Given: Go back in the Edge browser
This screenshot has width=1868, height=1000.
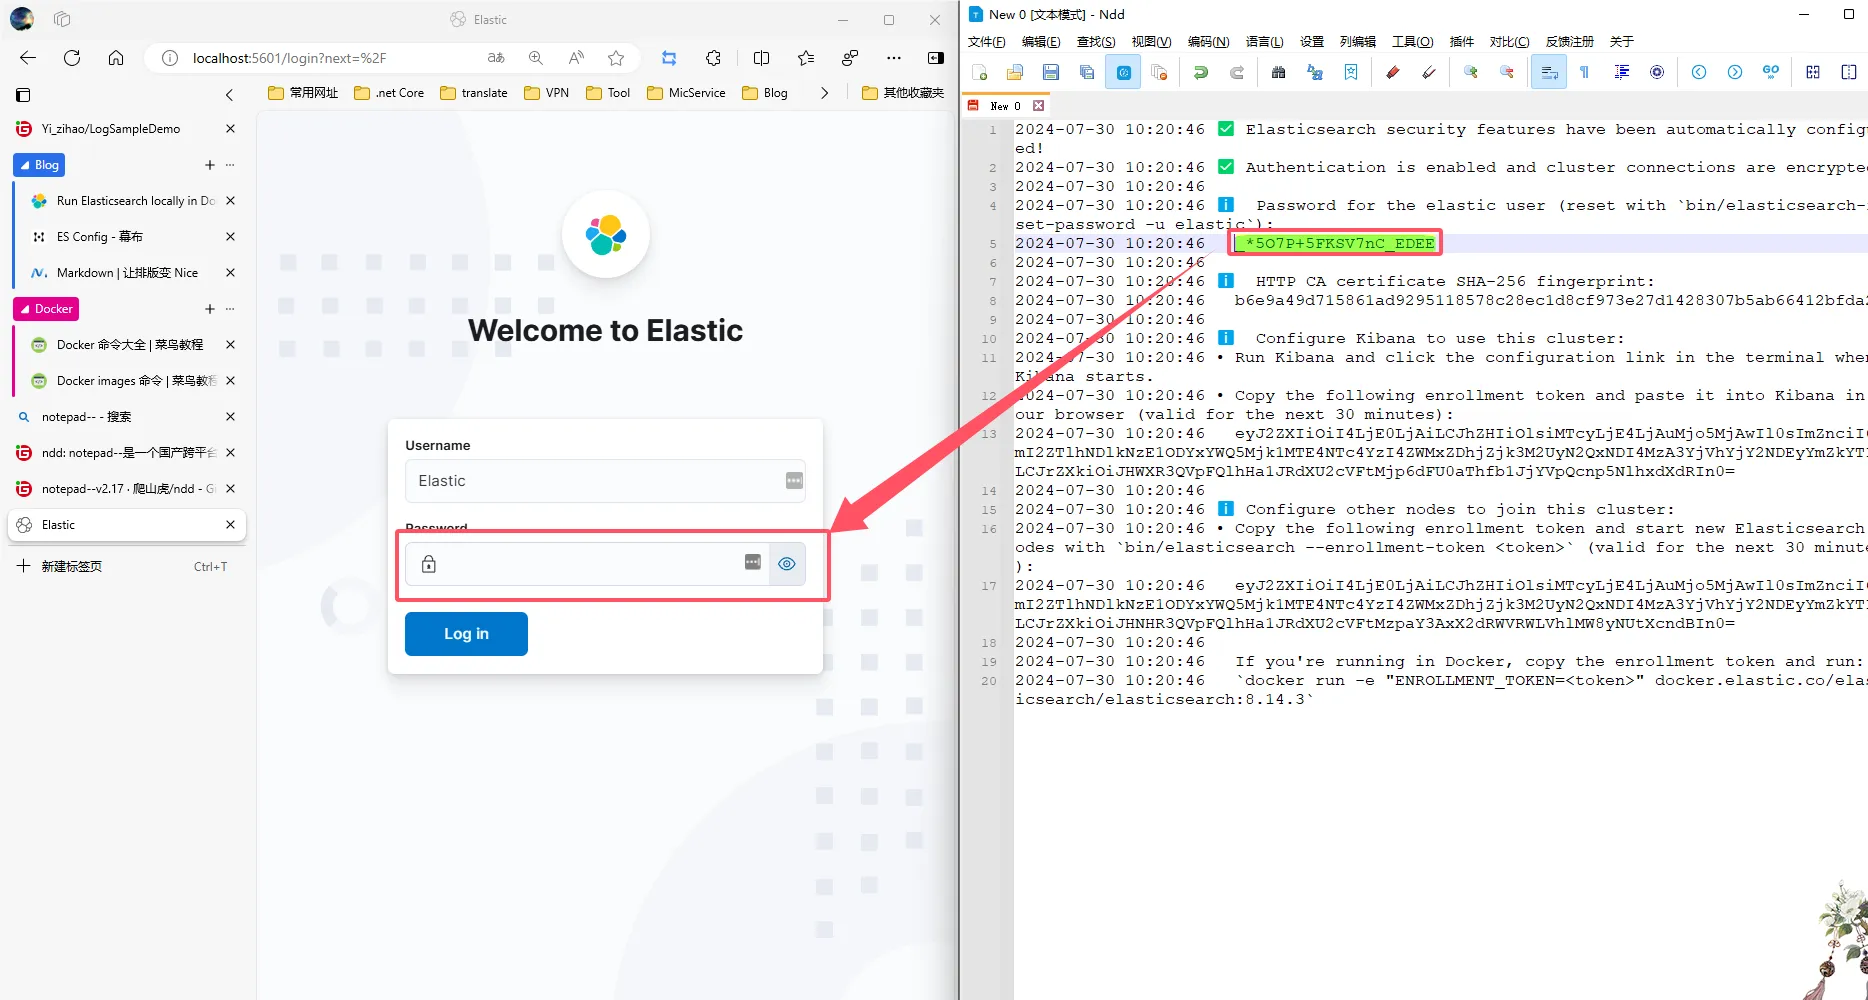Looking at the screenshot, I should click(x=28, y=58).
